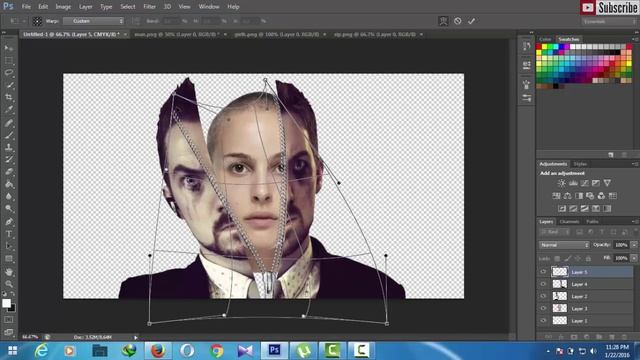Open the Layers panel flyout menu
Image resolution: width=640 pixels, height=360 pixels.
634,222
